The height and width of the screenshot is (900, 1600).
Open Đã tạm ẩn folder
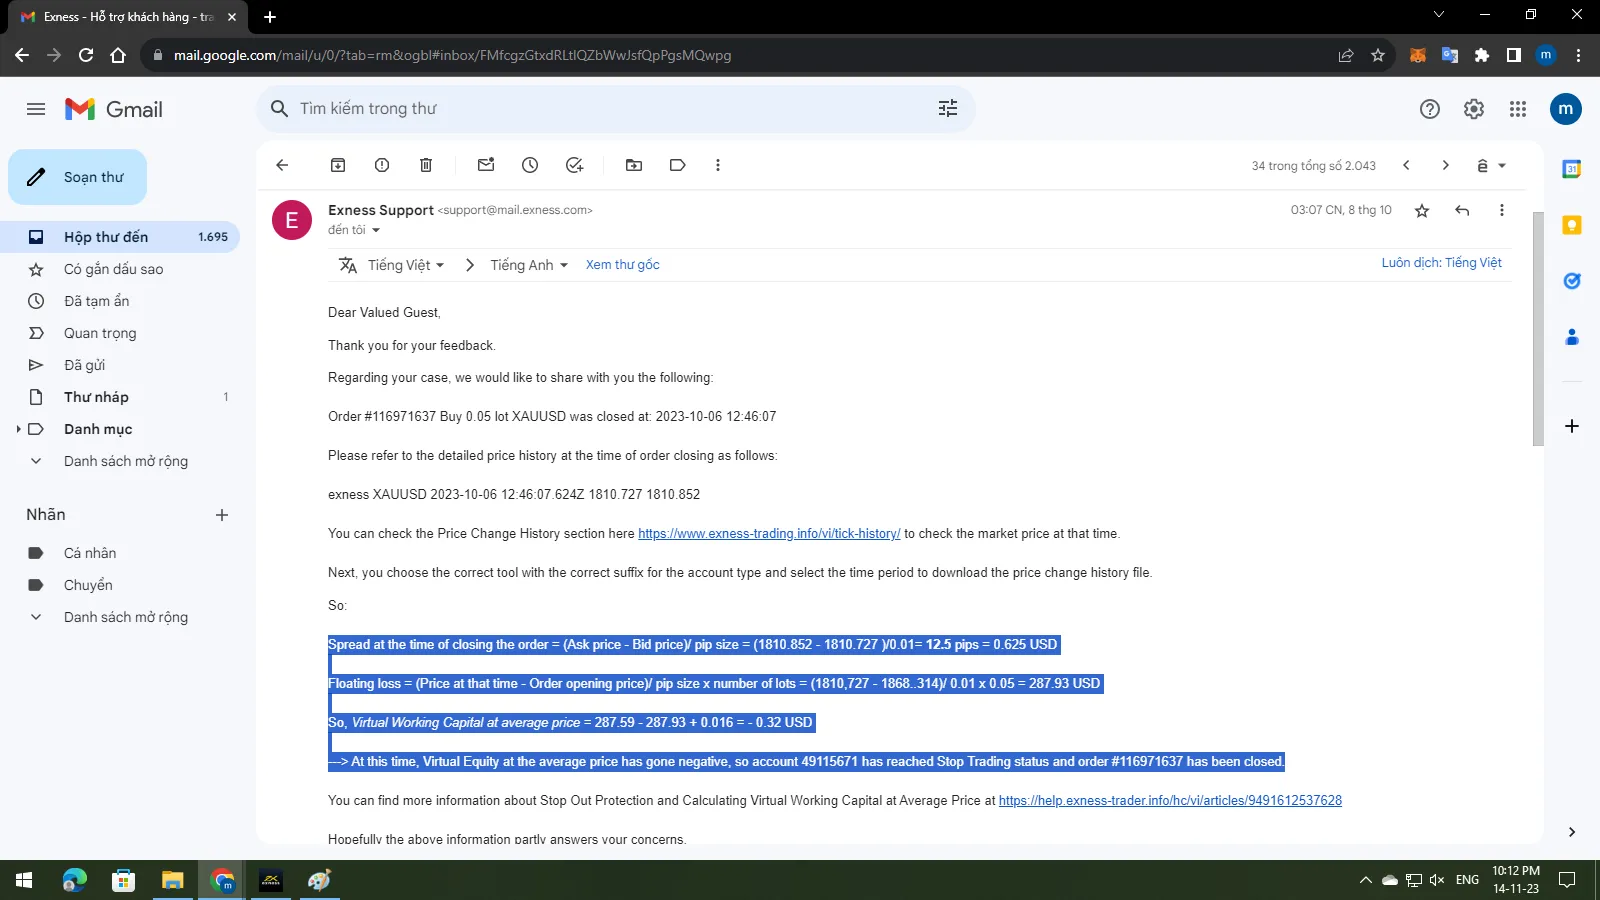[120, 301]
